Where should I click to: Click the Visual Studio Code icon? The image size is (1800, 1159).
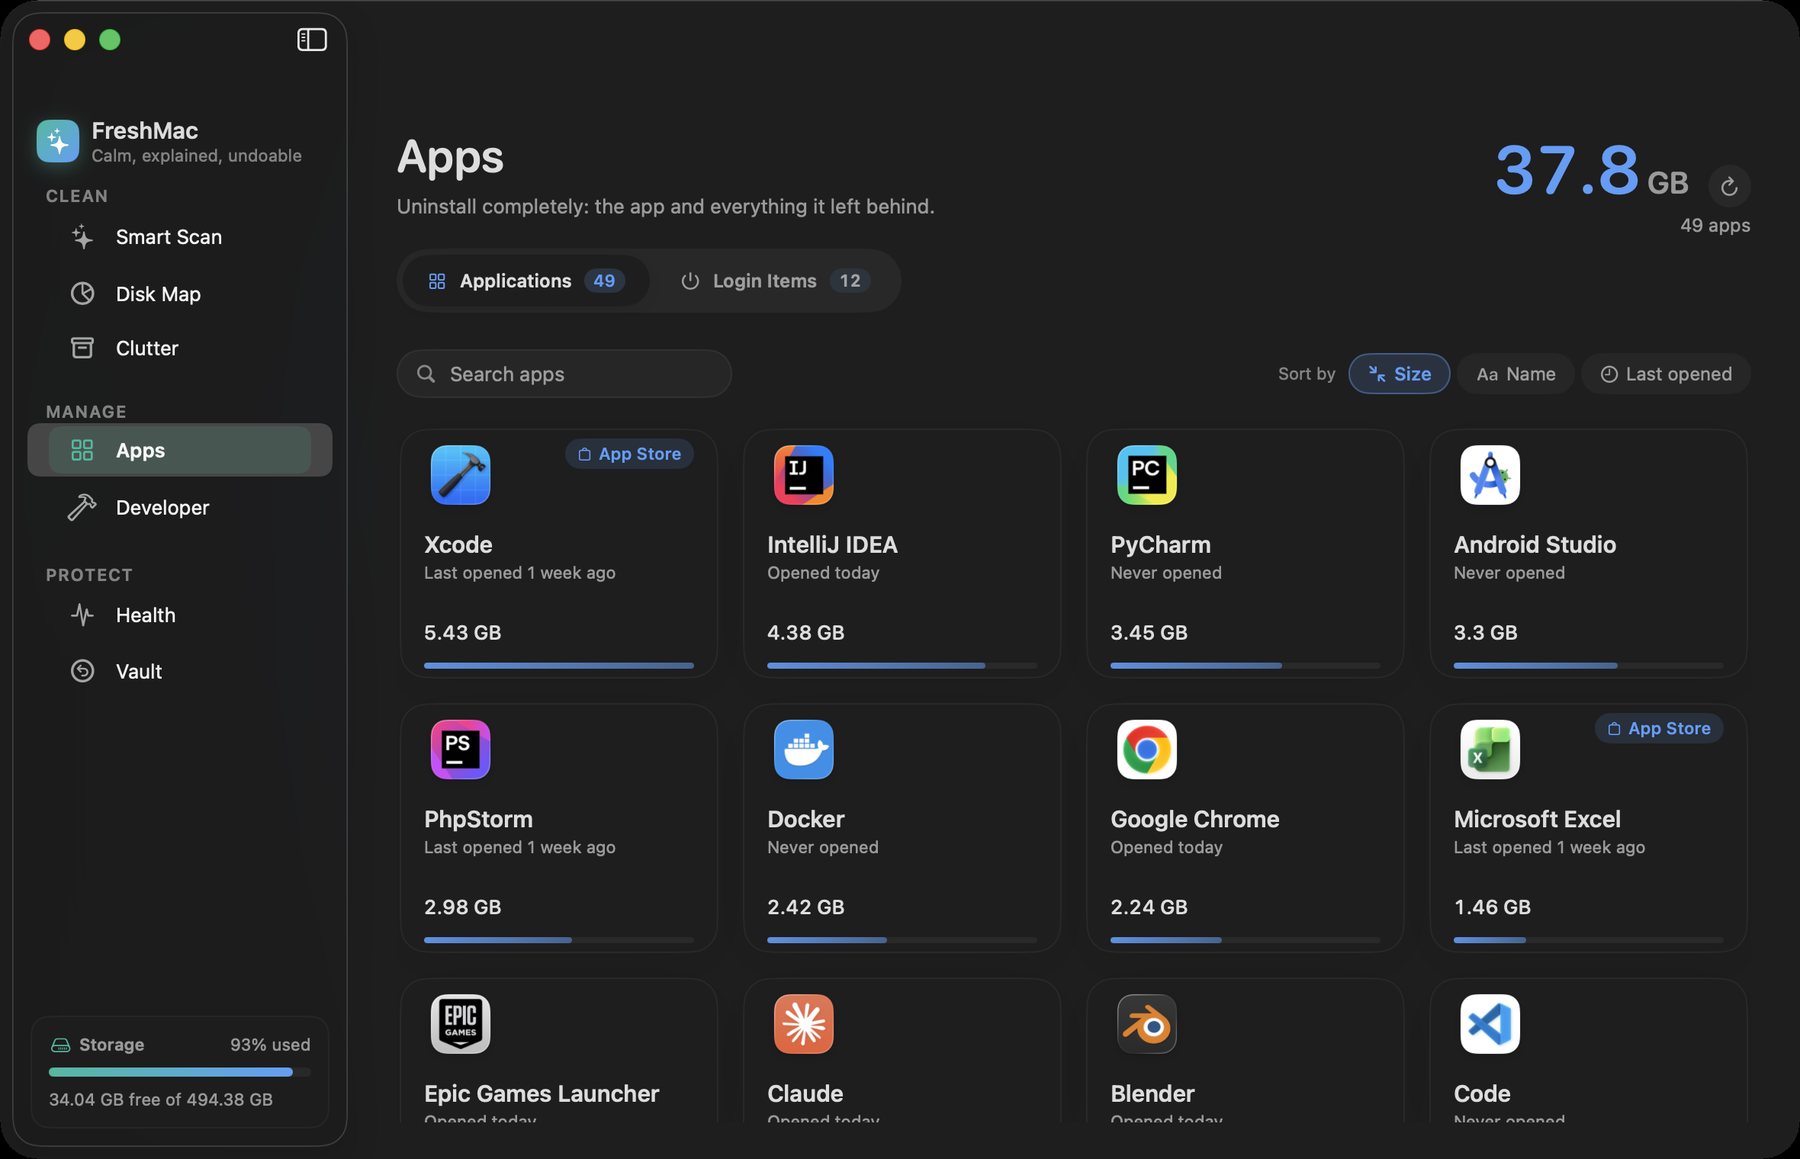1490,1024
